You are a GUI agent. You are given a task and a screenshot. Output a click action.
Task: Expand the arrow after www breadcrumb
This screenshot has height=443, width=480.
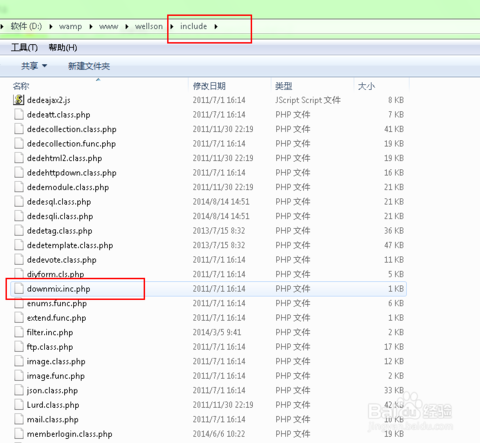127,27
